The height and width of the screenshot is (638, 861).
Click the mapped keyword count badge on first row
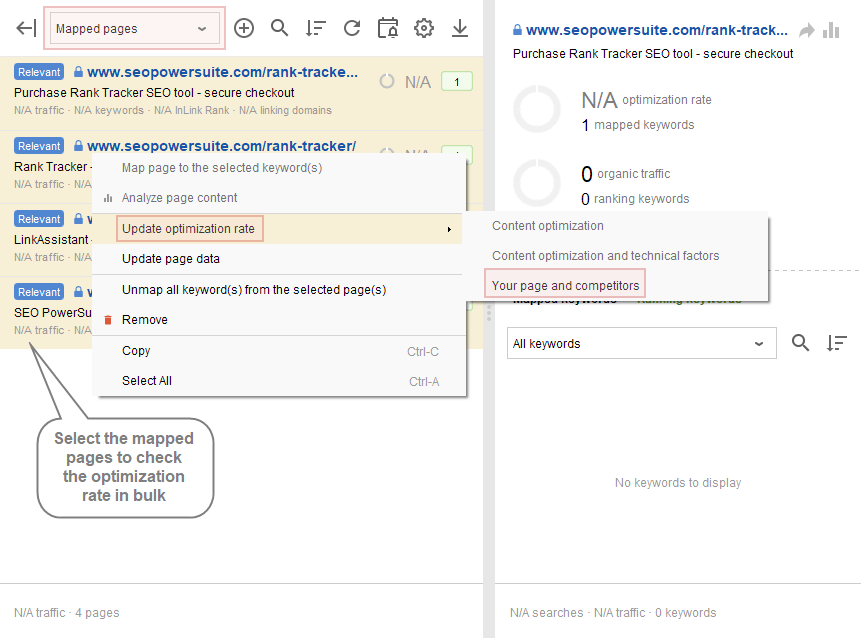click(x=457, y=82)
